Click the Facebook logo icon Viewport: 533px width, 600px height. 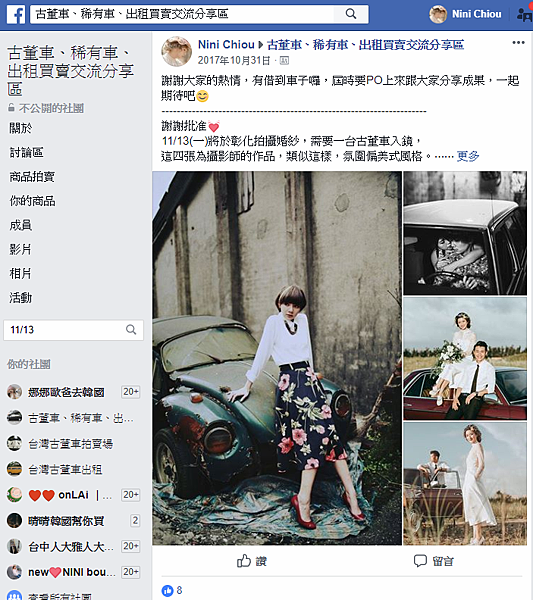tap(16, 15)
